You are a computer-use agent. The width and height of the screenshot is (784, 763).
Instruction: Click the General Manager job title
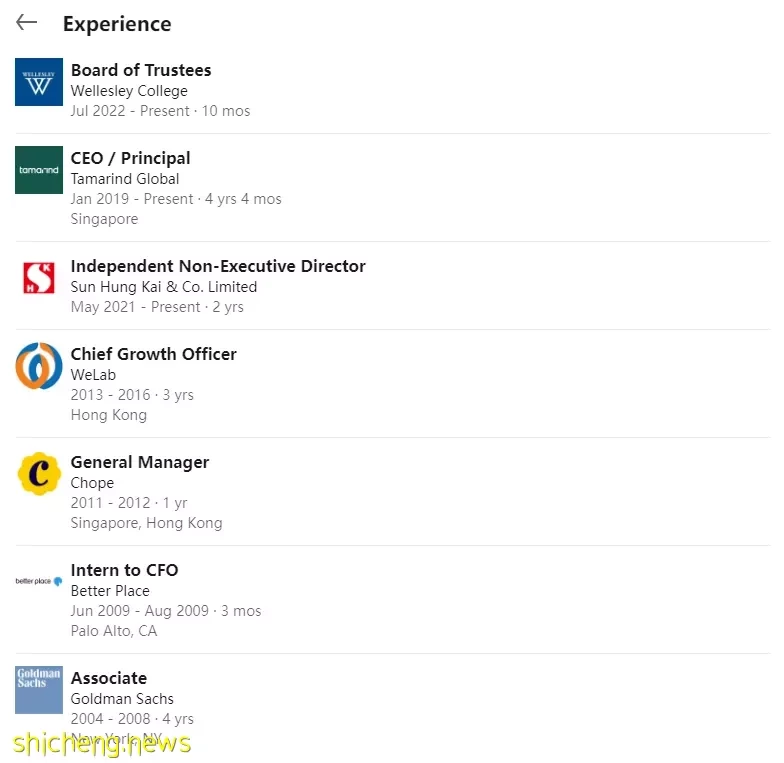pyautogui.click(x=140, y=462)
